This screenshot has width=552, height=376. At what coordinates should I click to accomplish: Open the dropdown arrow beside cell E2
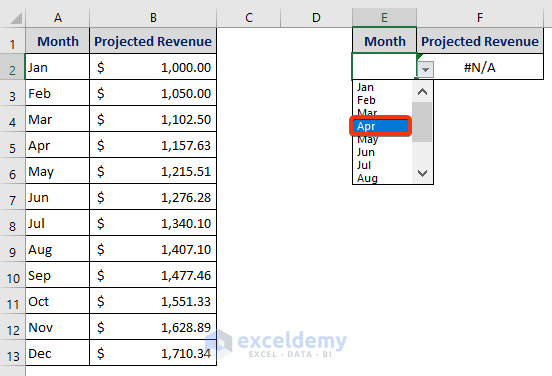click(425, 69)
